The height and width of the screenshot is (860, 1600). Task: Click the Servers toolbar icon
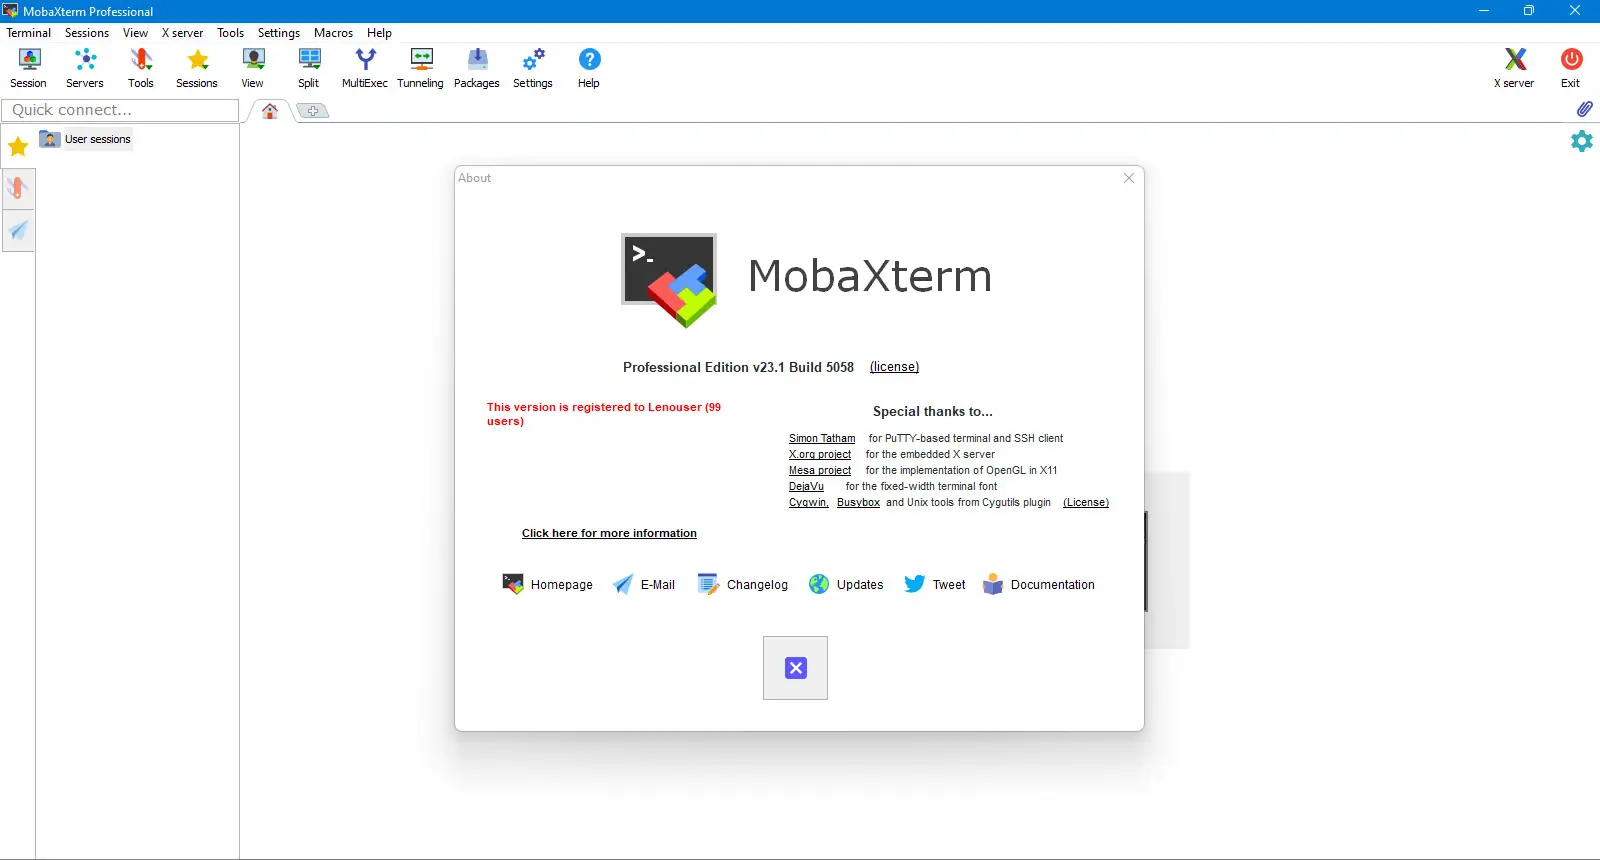coord(85,68)
